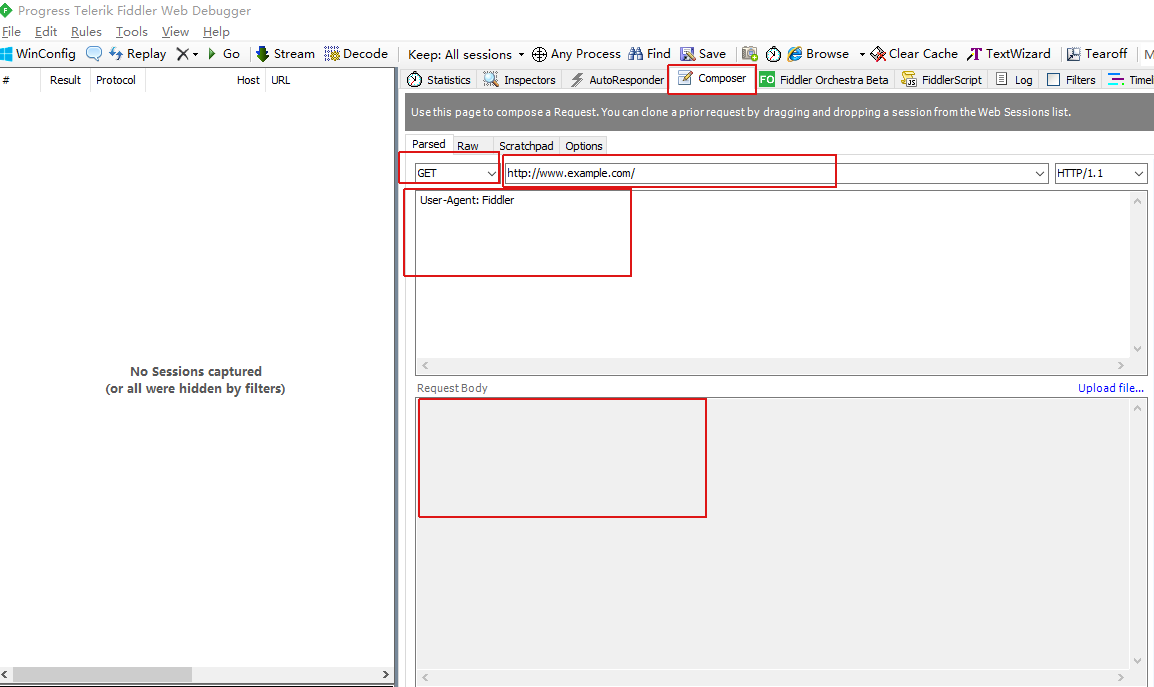Click the Go resume button
This screenshot has height=687, width=1154.
(x=224, y=54)
